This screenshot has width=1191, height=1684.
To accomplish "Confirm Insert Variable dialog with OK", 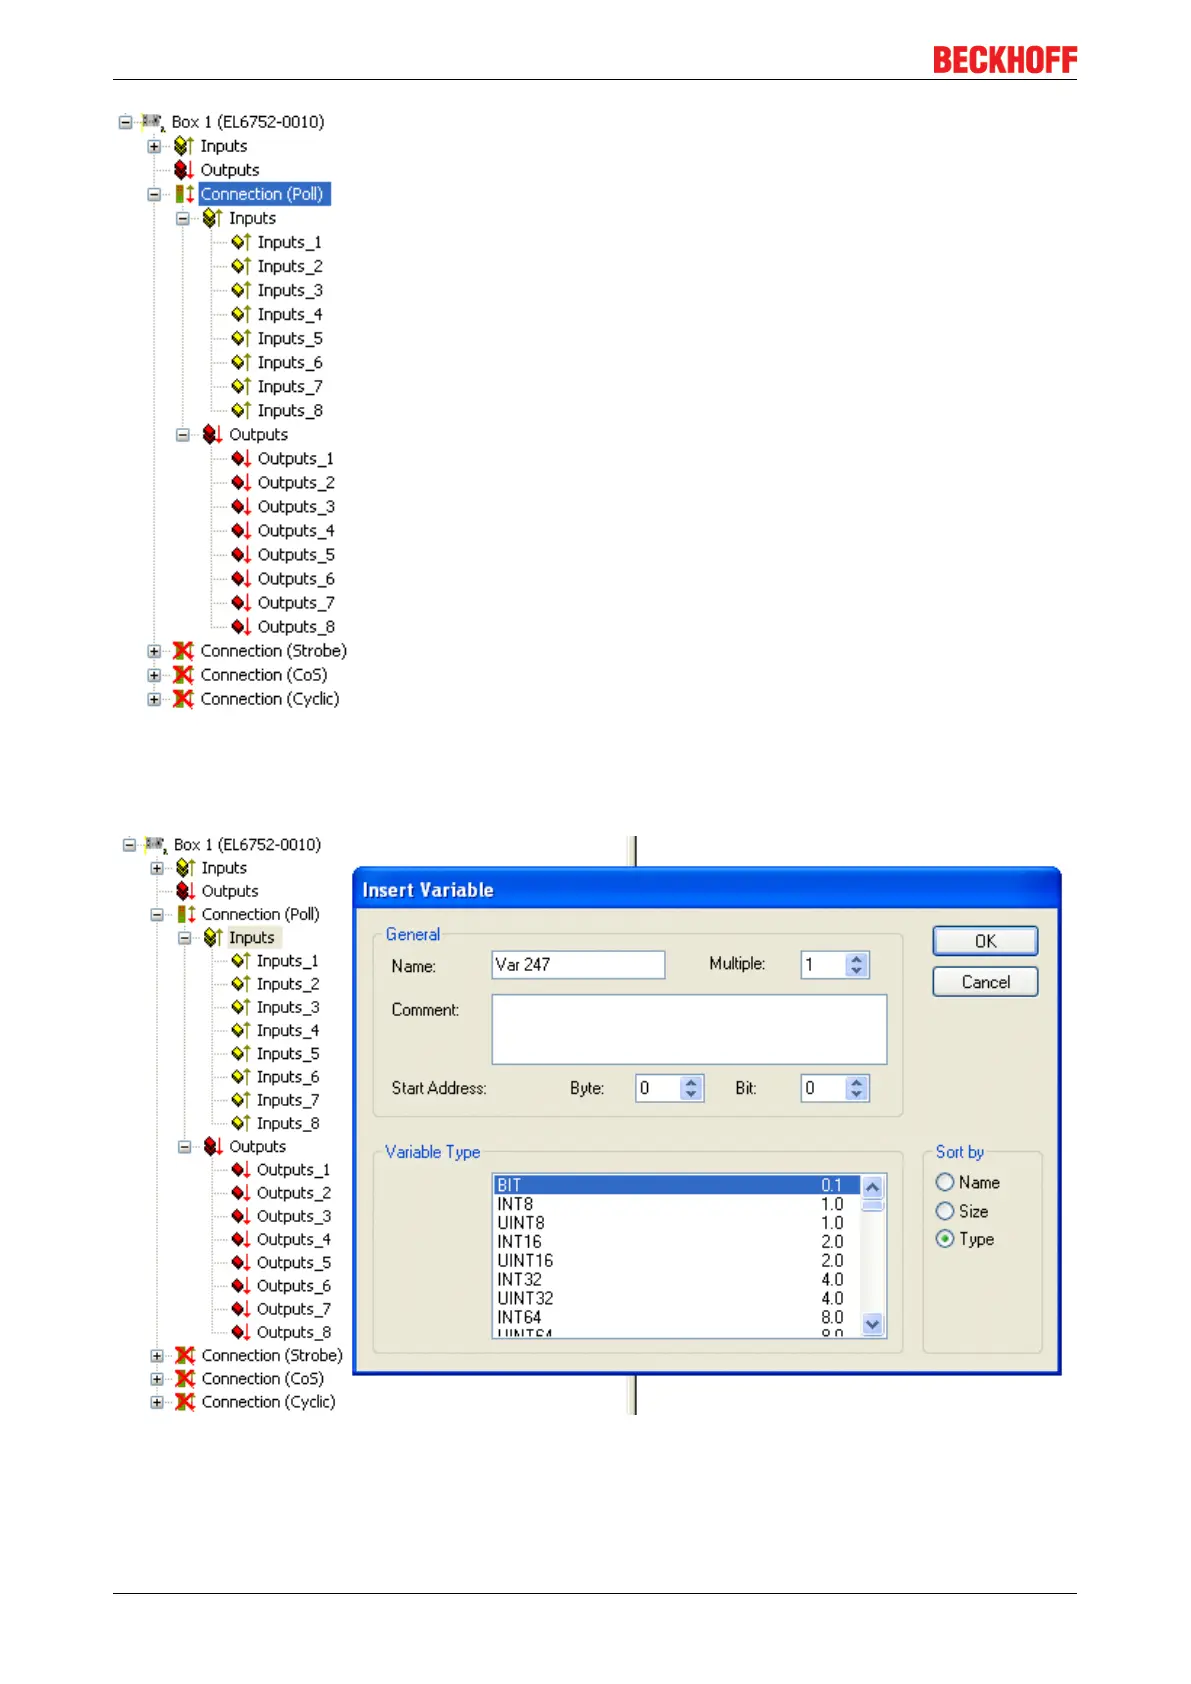I will pyautogui.click(x=985, y=941).
